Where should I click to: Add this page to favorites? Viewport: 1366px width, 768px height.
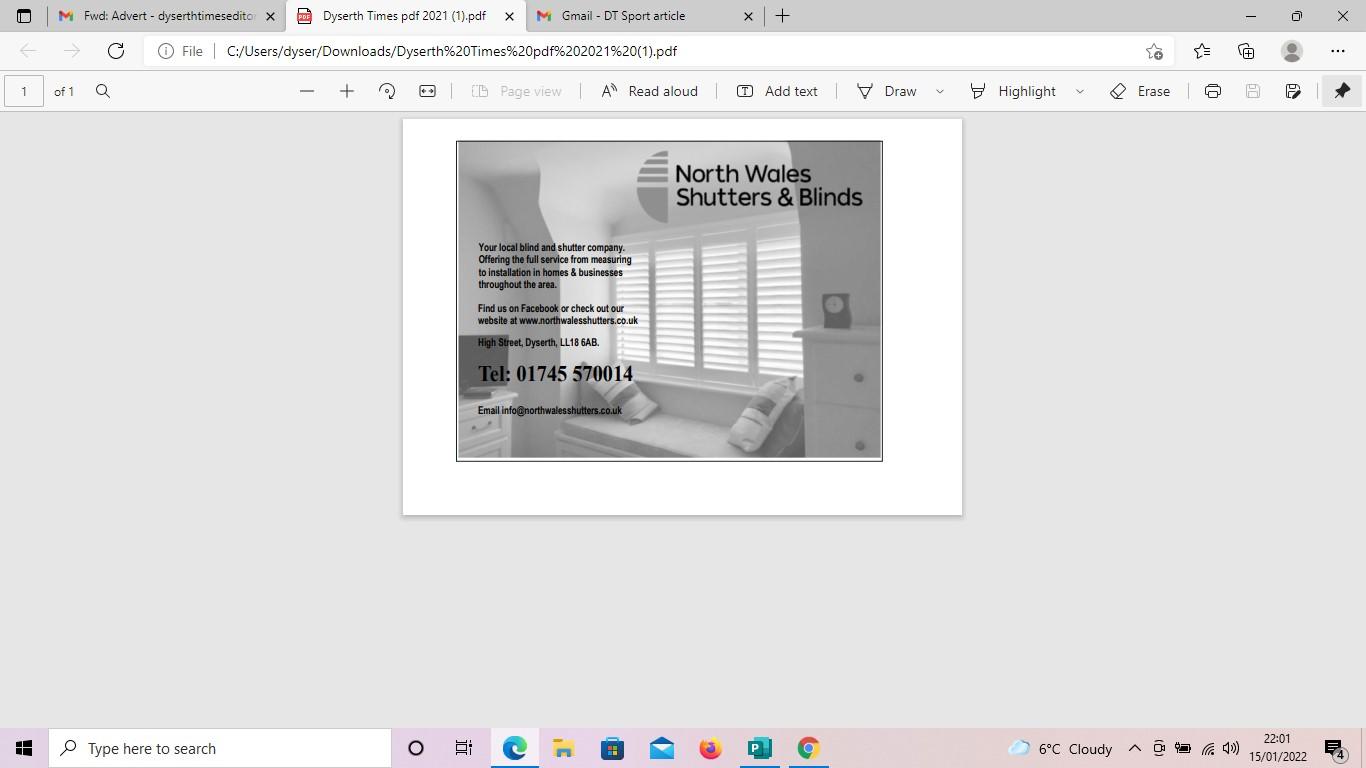click(x=1154, y=51)
